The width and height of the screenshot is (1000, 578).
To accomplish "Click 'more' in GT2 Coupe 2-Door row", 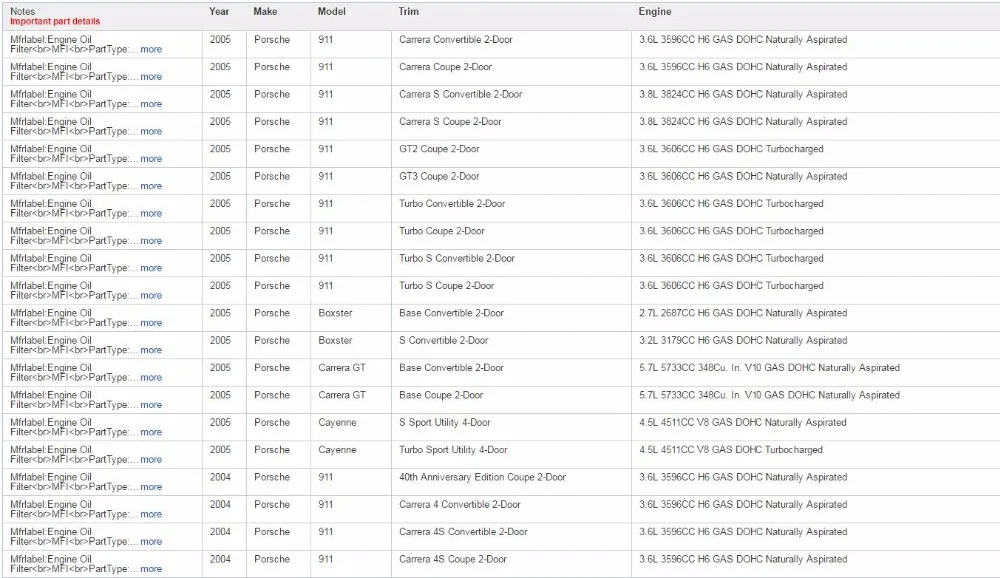I will pos(151,159).
